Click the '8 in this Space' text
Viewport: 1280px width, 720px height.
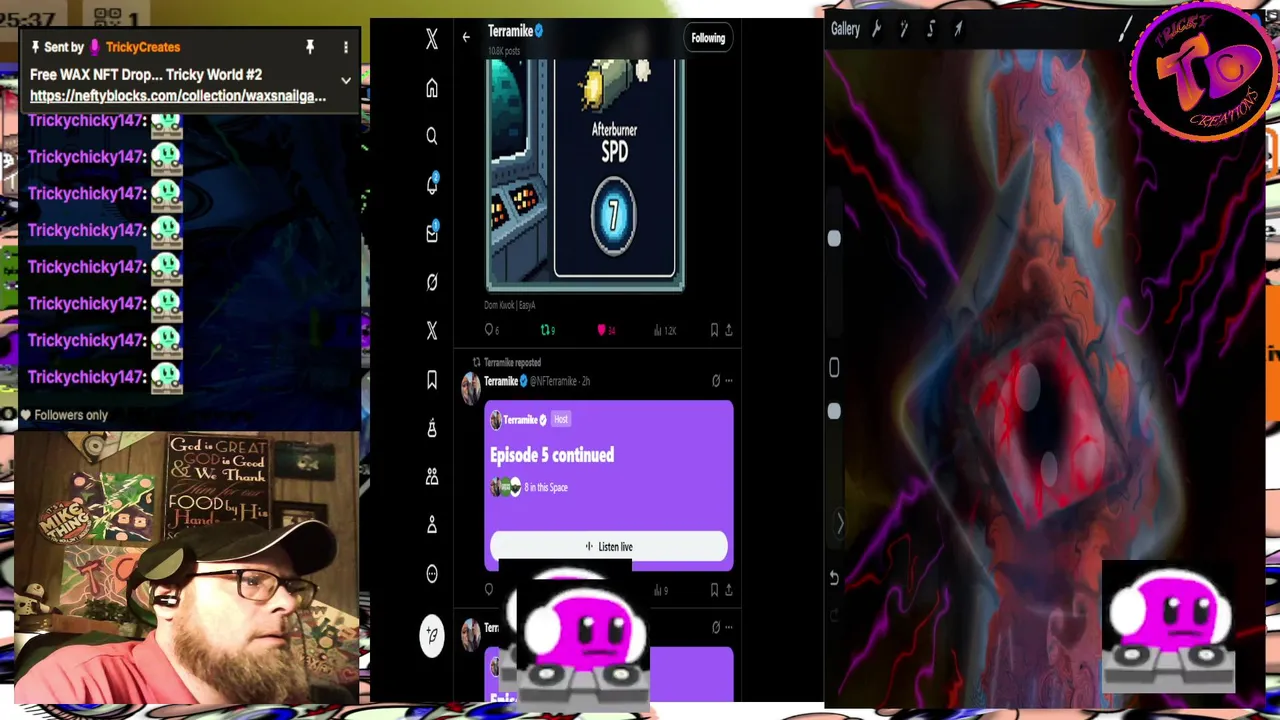(546, 488)
